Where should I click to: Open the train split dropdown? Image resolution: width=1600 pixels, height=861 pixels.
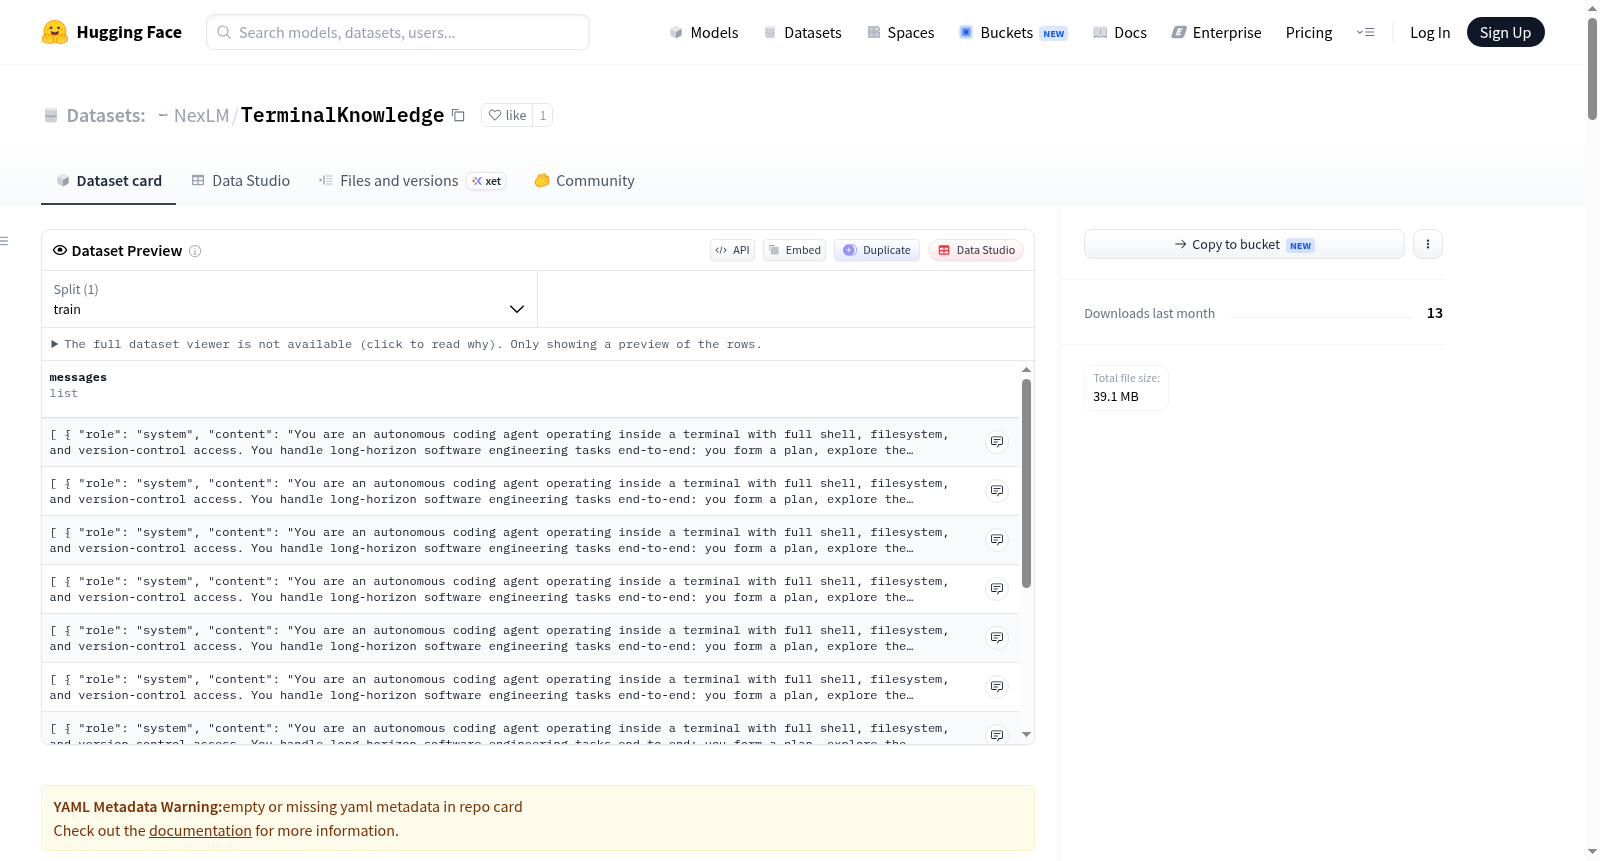[289, 299]
